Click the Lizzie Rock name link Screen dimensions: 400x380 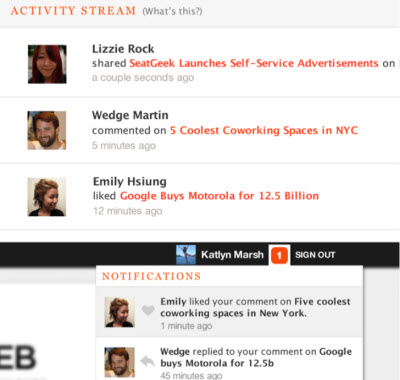coord(123,49)
